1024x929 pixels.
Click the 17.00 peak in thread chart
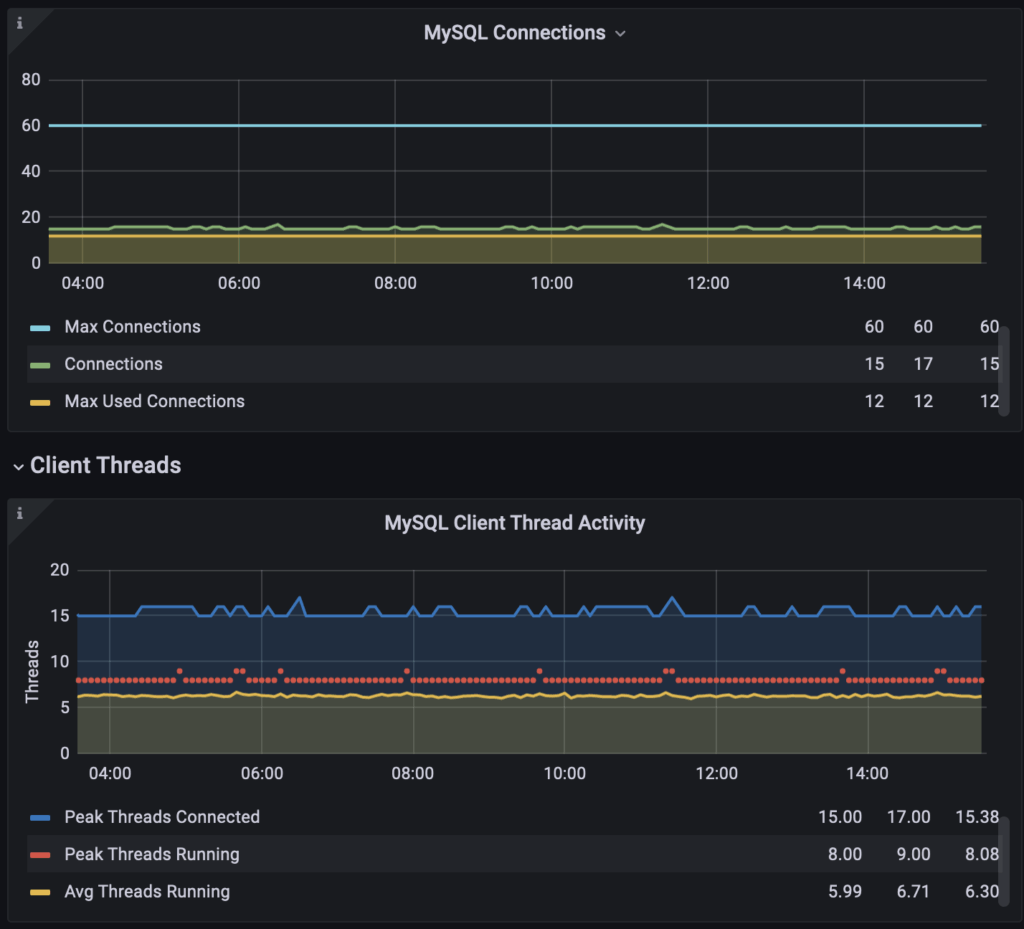click(672, 598)
